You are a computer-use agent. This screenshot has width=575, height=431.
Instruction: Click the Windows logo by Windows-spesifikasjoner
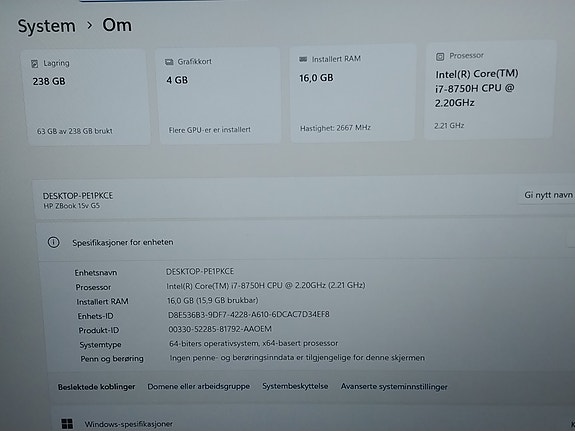point(67,424)
